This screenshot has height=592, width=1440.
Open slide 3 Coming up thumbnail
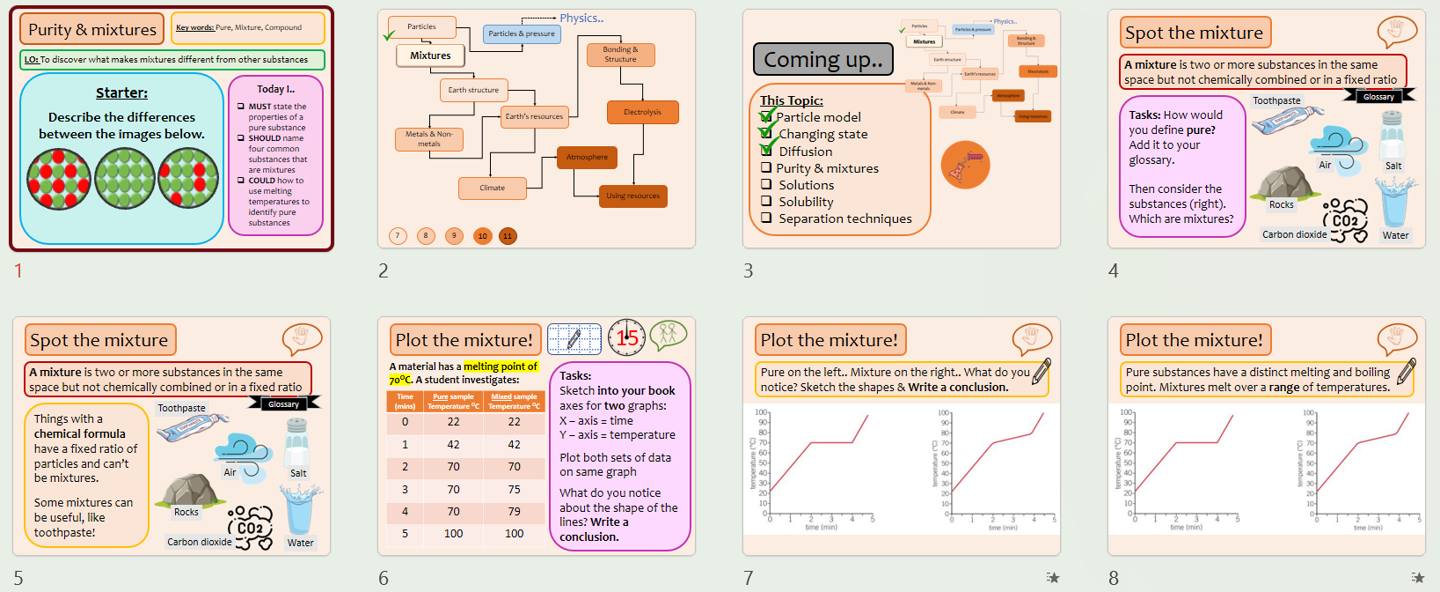pyautogui.click(x=901, y=129)
